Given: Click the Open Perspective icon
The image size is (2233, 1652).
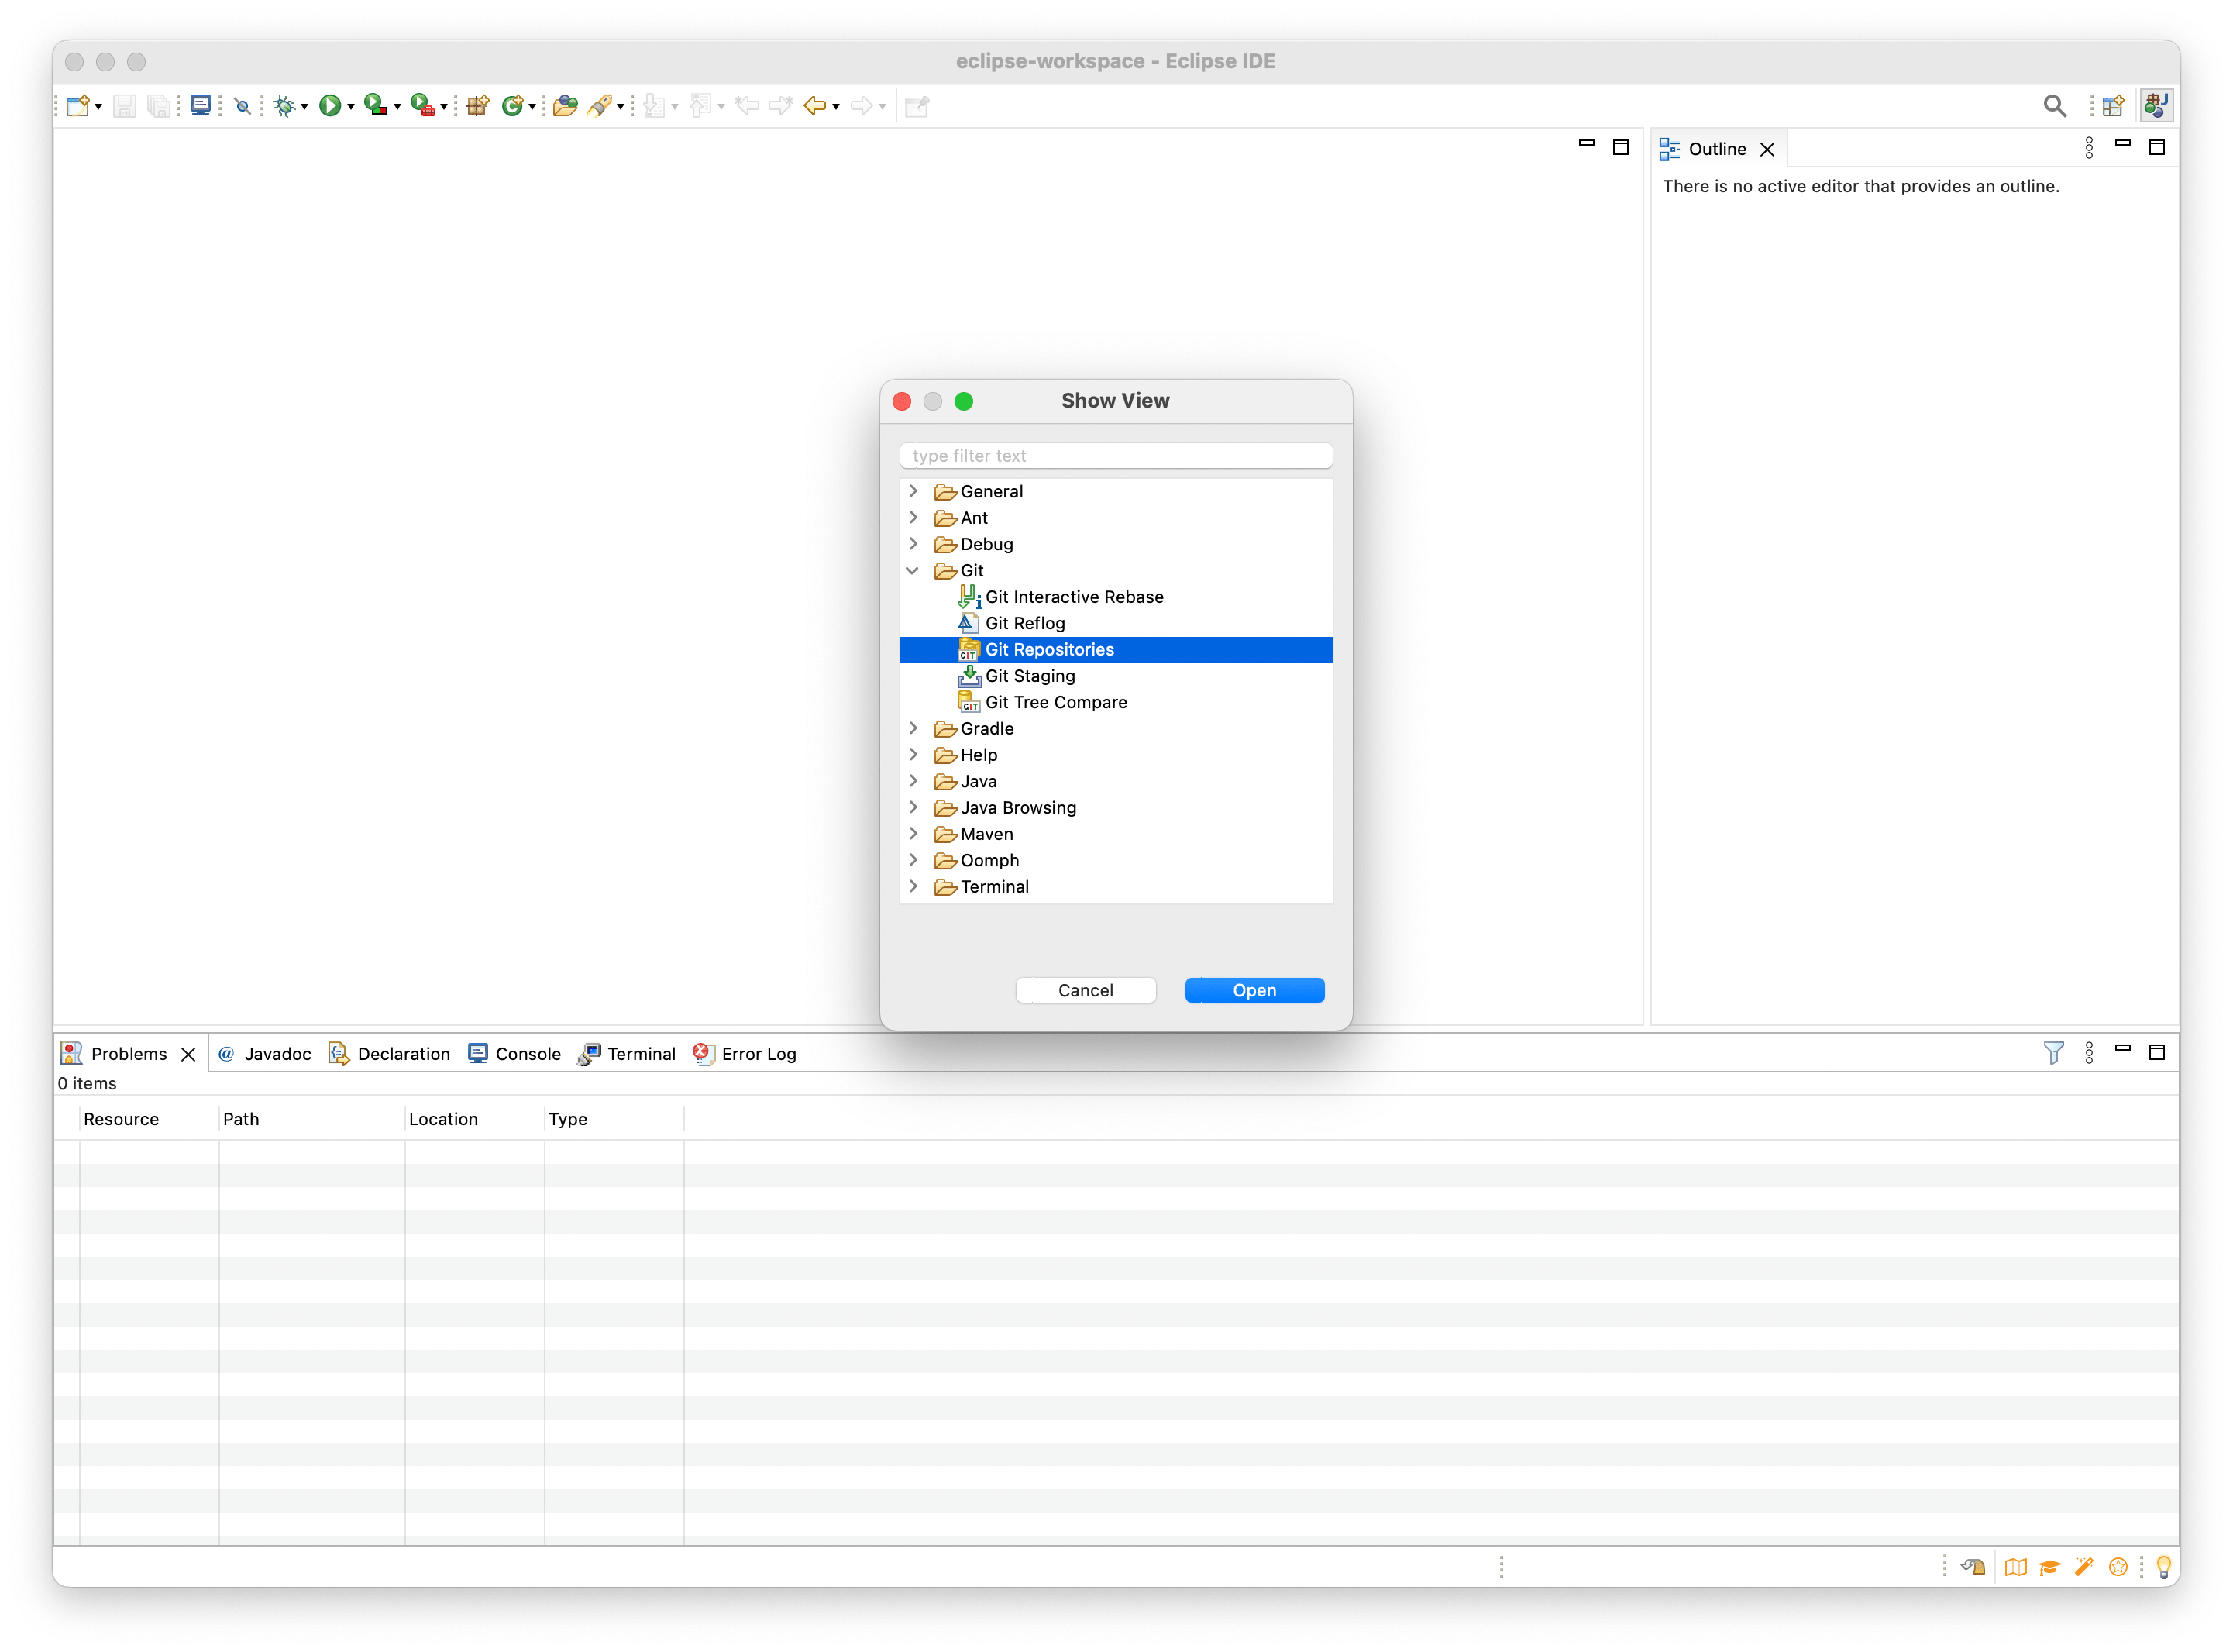Looking at the screenshot, I should pyautogui.click(x=2112, y=105).
